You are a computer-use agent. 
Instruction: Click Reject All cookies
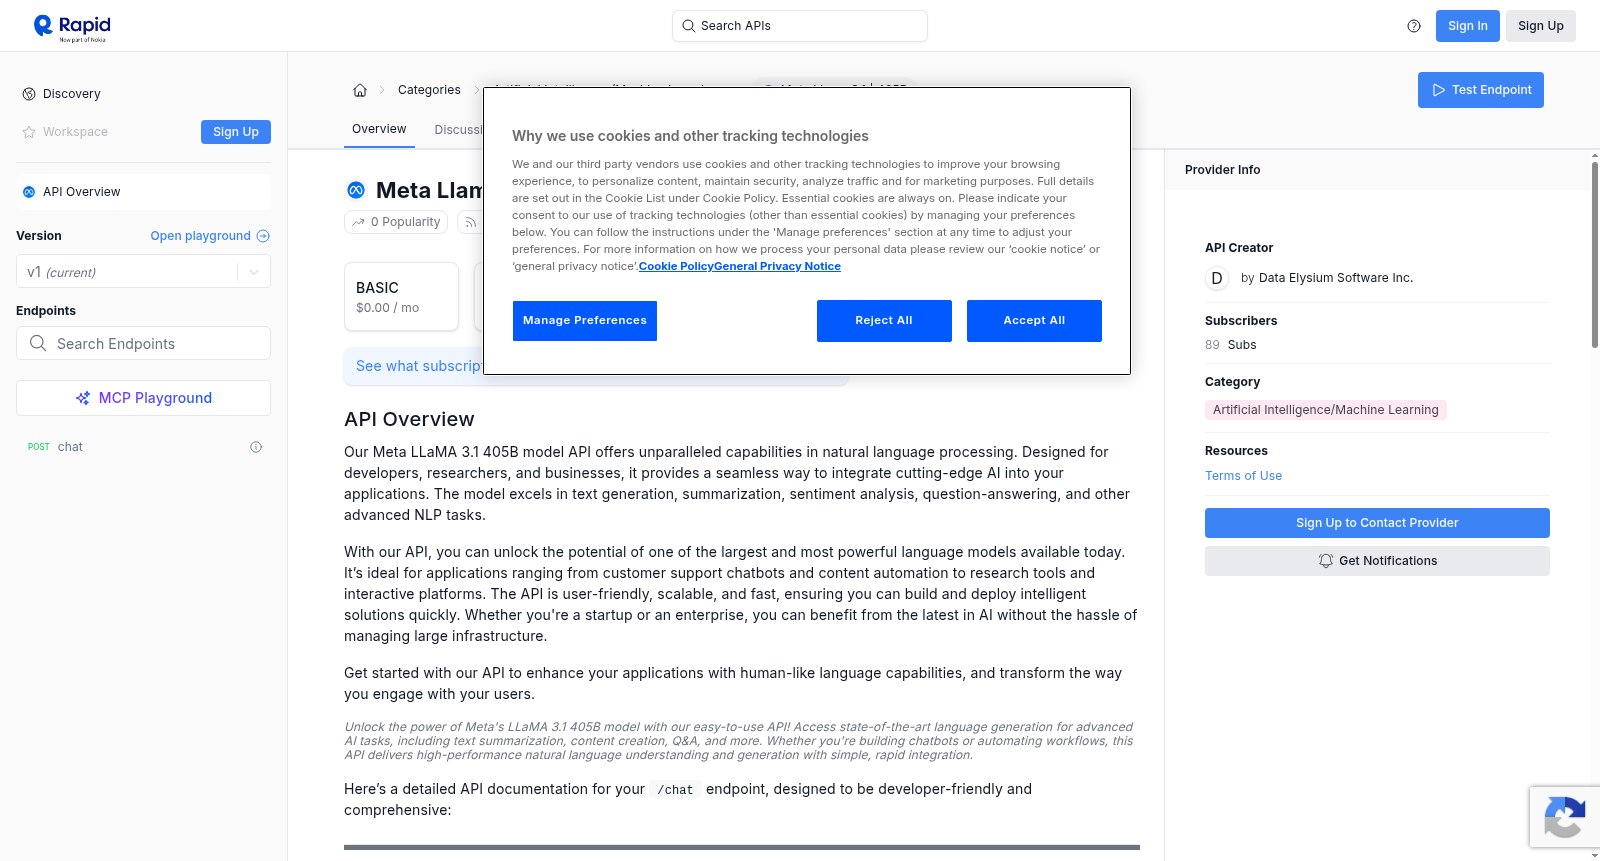point(884,321)
